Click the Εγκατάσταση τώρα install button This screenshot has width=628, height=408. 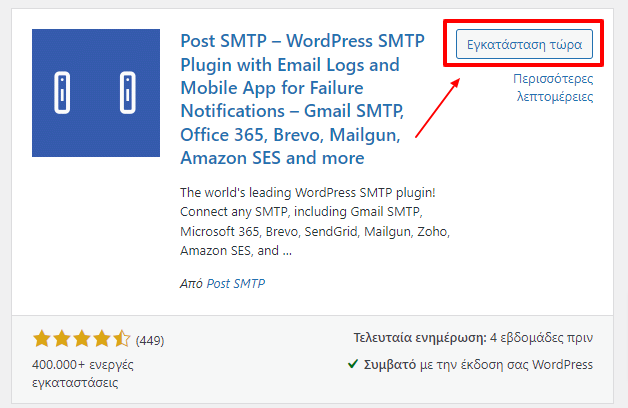pyautogui.click(x=524, y=44)
